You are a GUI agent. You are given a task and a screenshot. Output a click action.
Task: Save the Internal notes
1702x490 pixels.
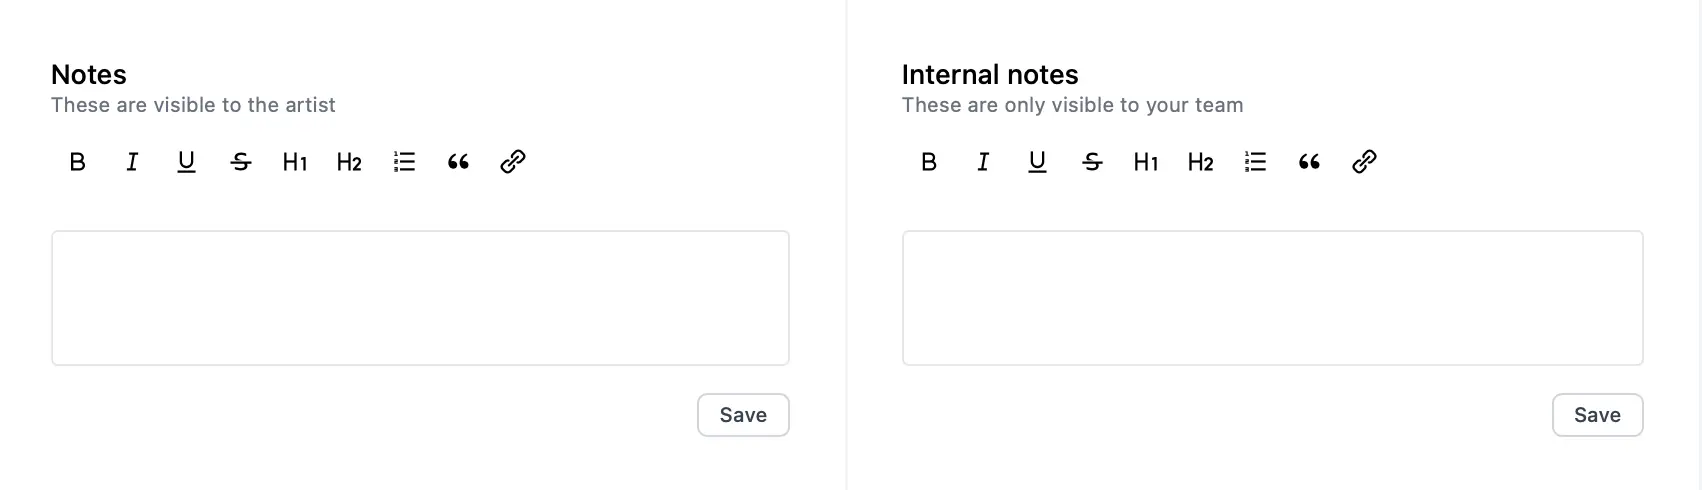1597,415
